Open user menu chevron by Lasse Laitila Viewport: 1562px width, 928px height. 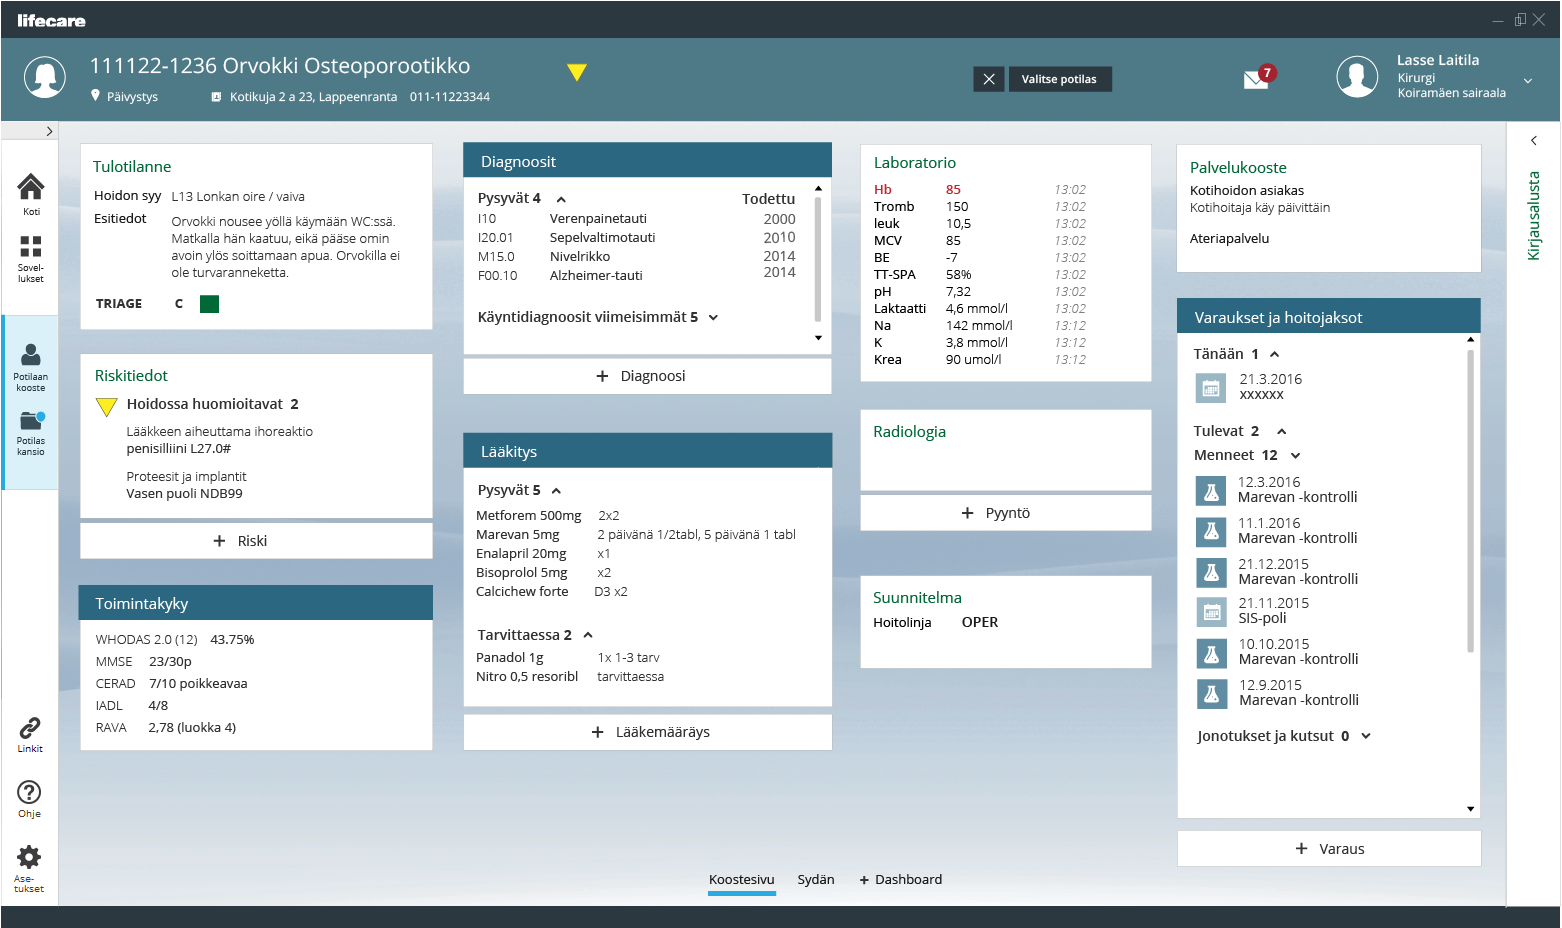[x=1528, y=81]
